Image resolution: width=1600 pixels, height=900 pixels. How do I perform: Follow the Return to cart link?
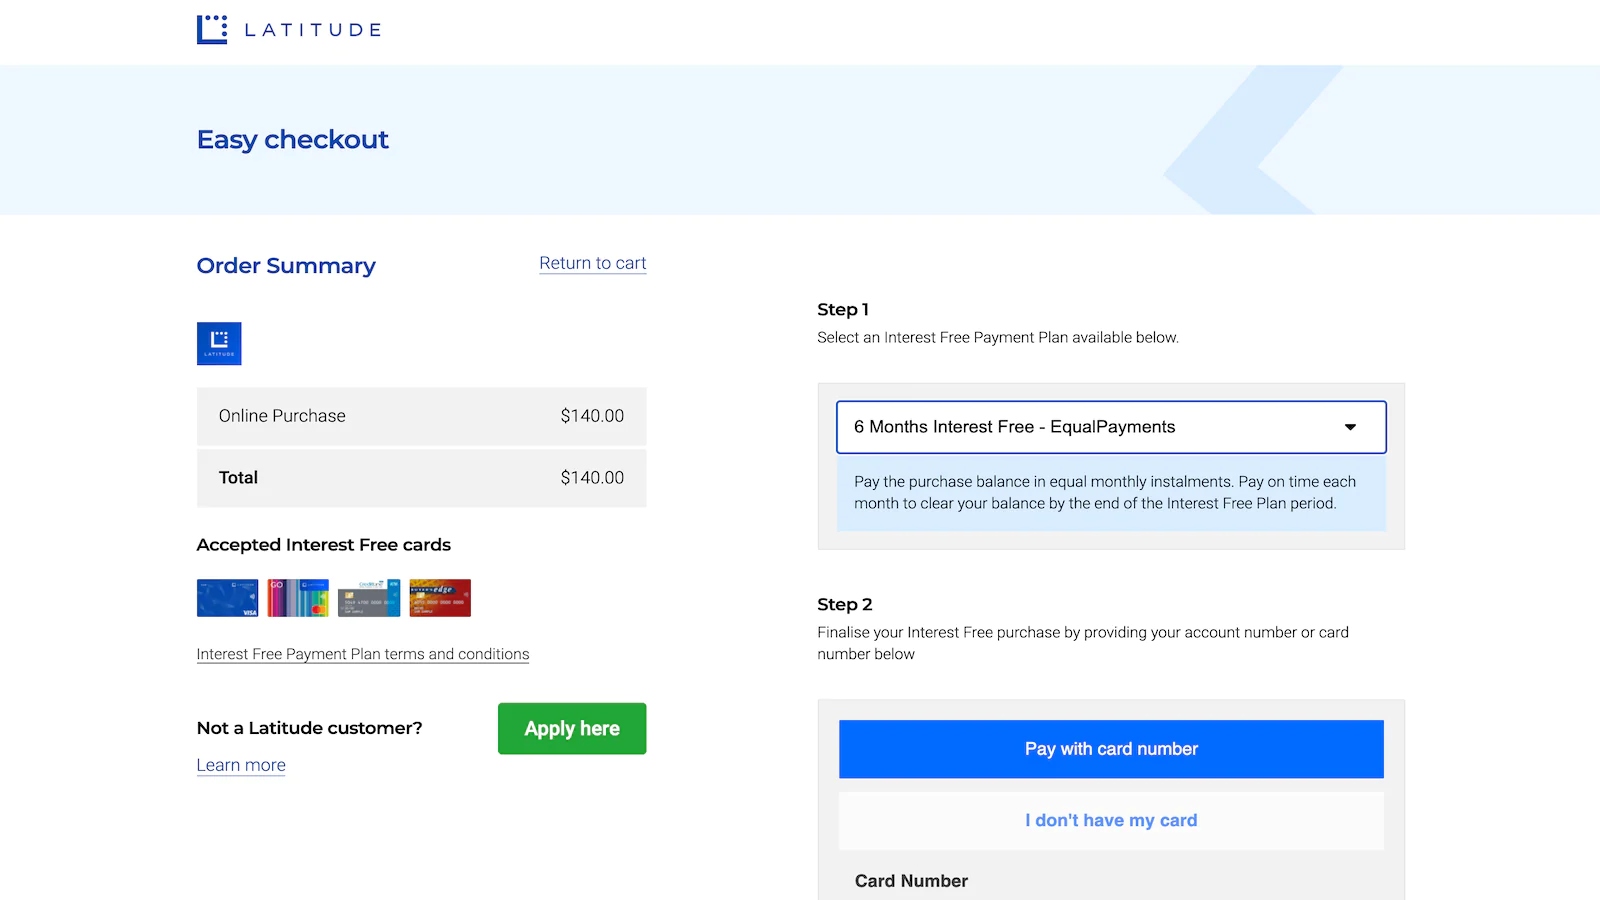(x=593, y=263)
